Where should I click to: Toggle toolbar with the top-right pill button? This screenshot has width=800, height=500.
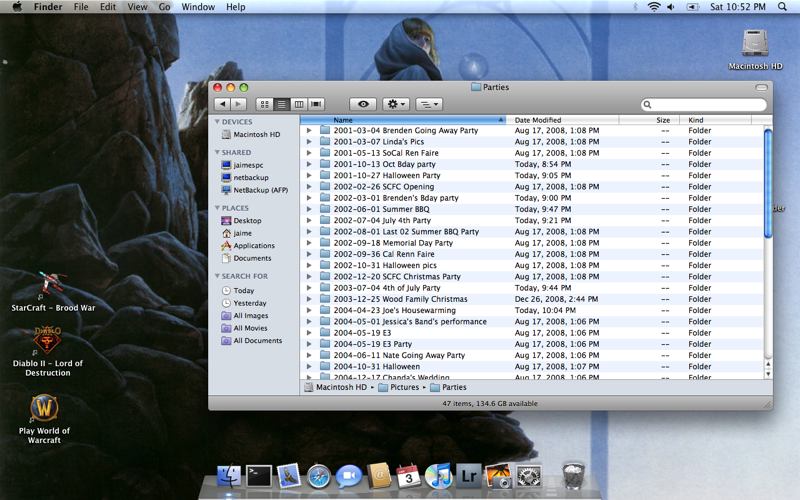[761, 88]
